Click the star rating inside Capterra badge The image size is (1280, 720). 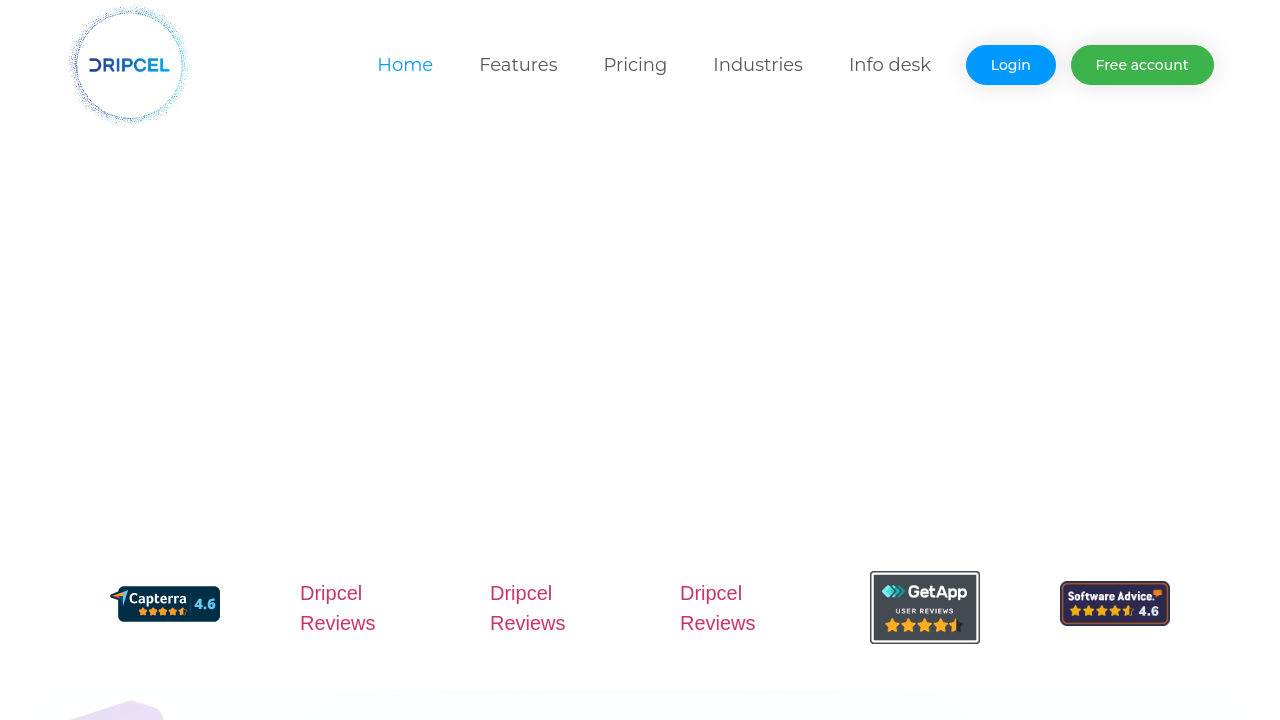coord(162,611)
